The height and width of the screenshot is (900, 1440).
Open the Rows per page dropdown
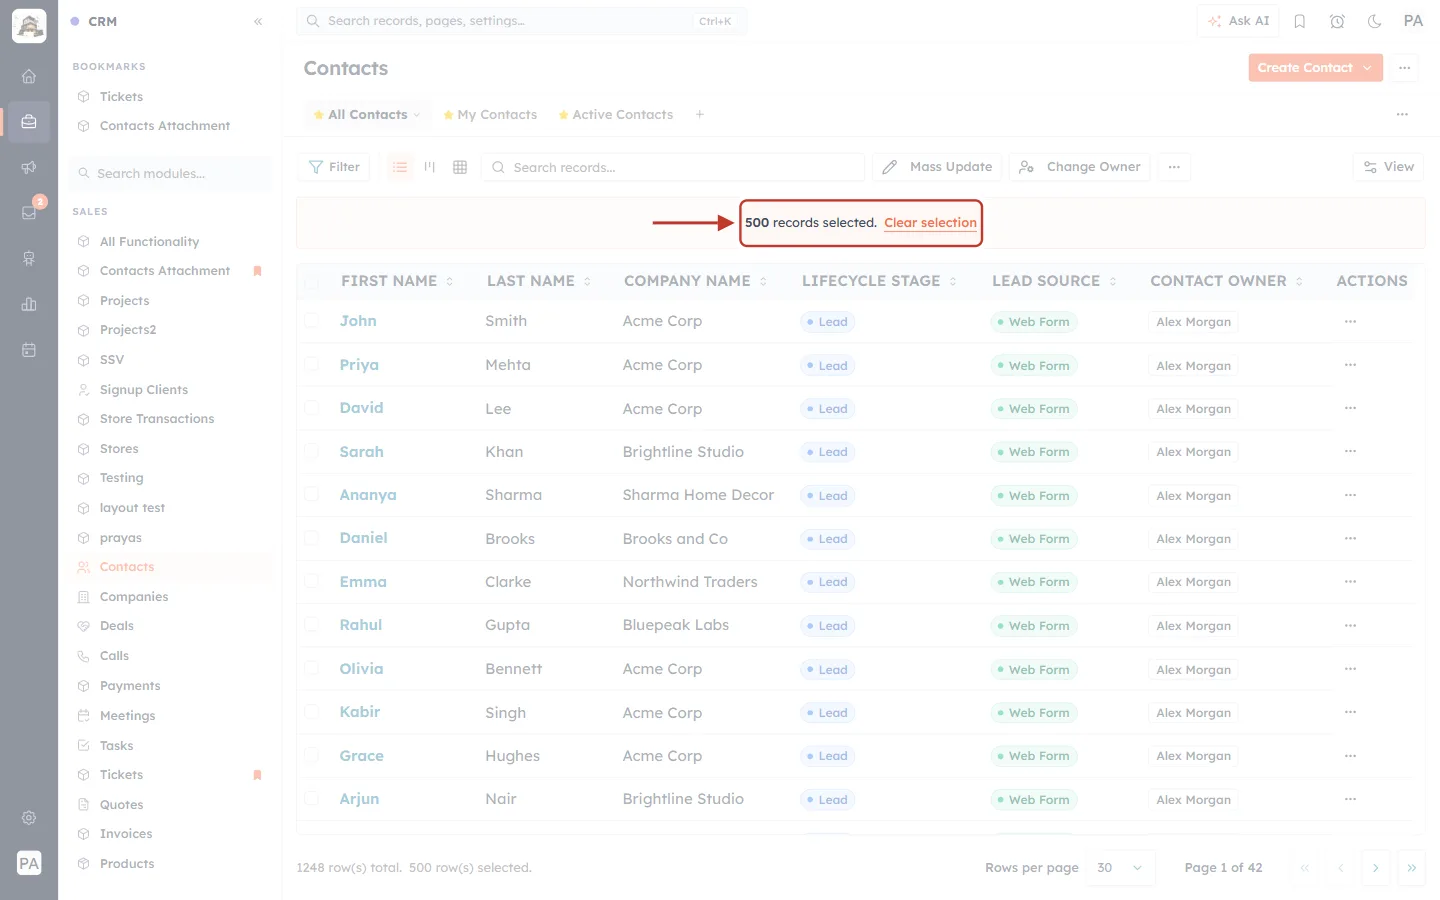point(1120,868)
